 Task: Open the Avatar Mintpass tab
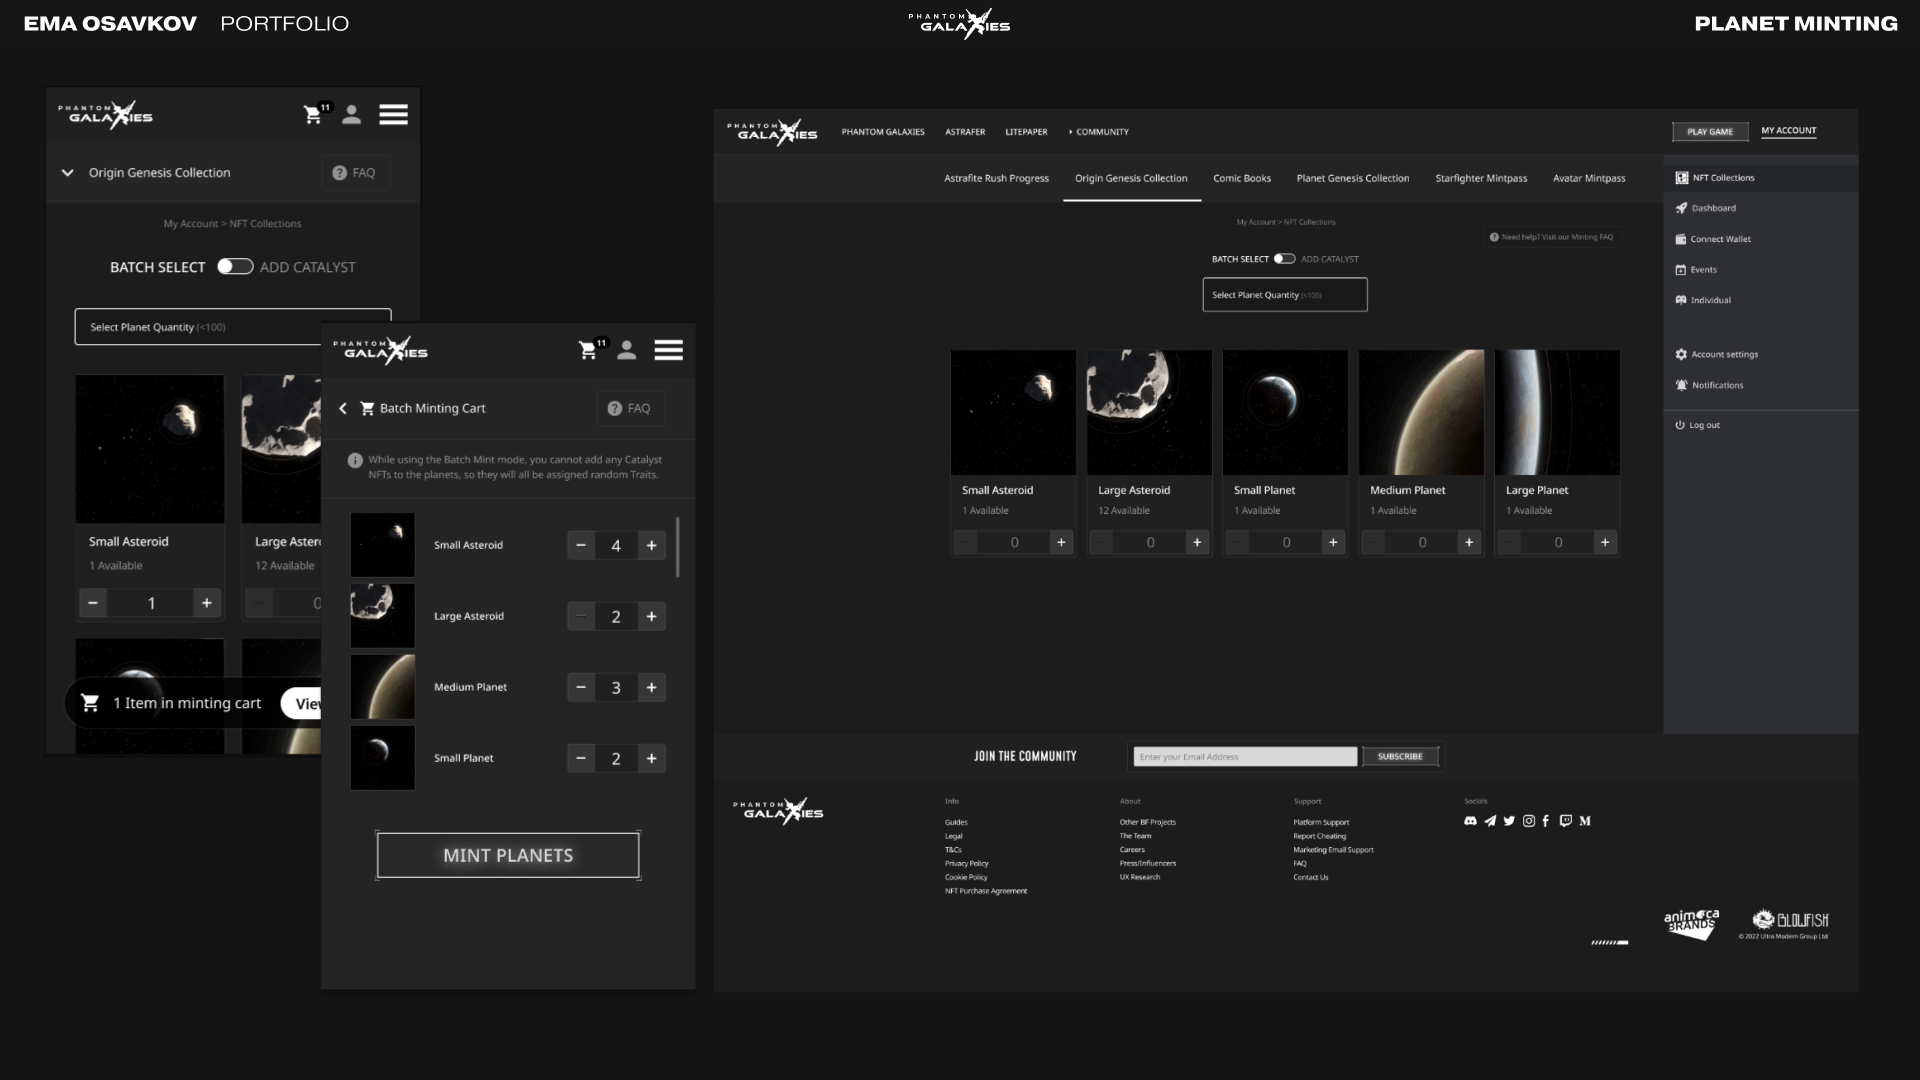(x=1589, y=178)
